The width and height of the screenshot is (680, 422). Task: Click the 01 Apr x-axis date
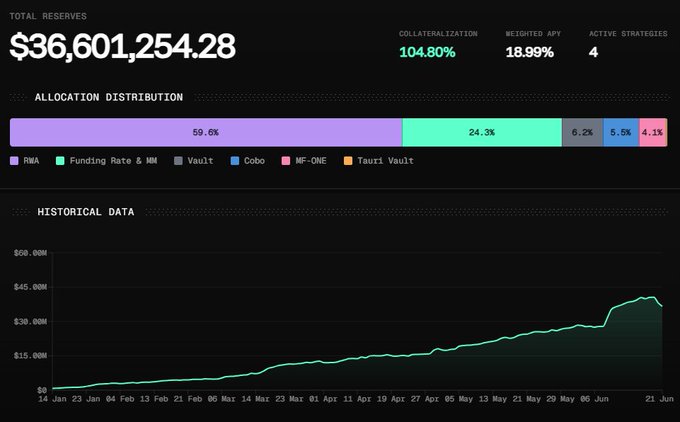(x=323, y=399)
